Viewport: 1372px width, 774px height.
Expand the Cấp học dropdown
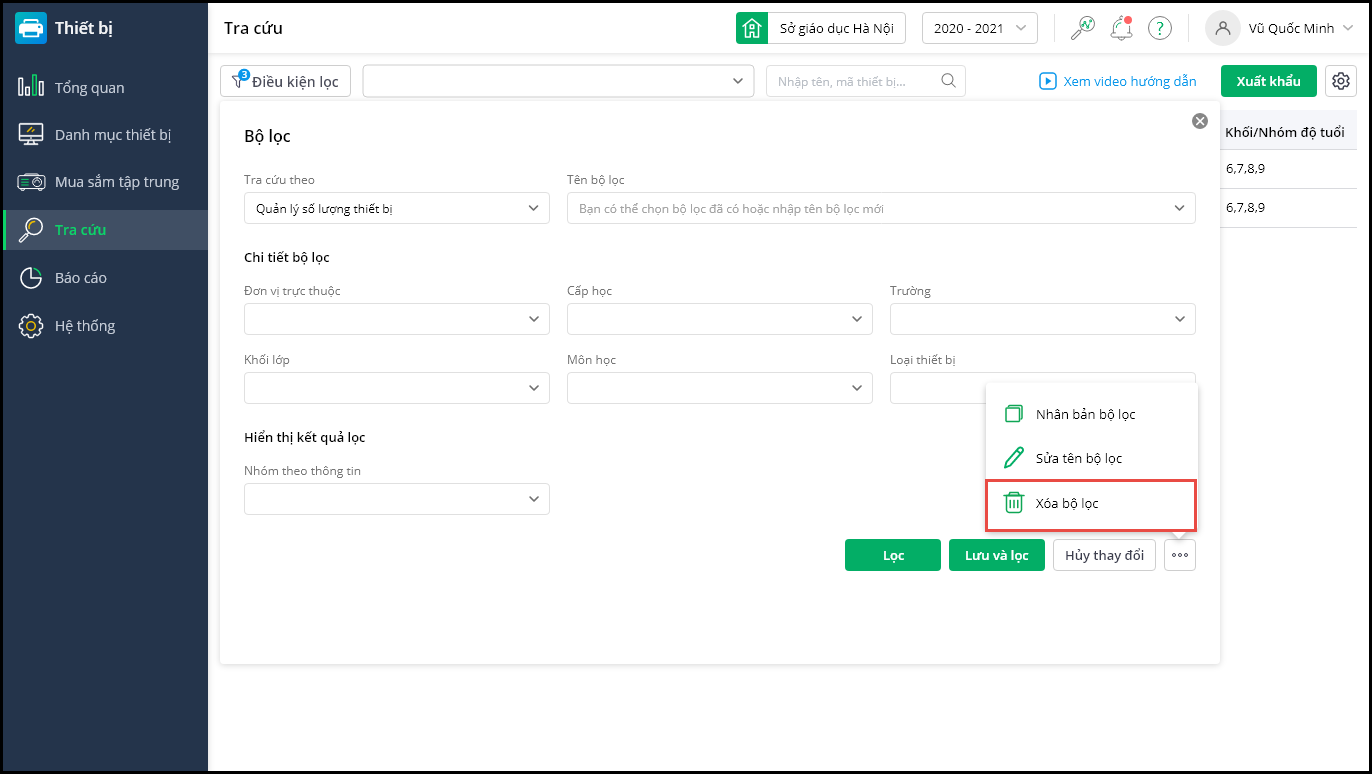click(719, 319)
